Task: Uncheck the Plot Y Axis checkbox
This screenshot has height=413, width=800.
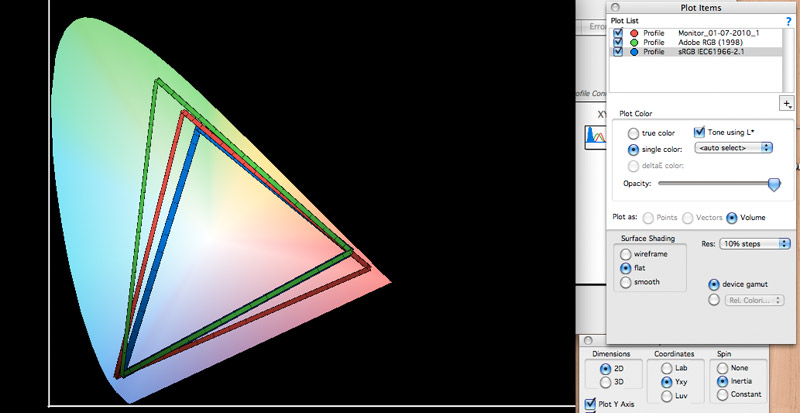Action: tap(589, 404)
